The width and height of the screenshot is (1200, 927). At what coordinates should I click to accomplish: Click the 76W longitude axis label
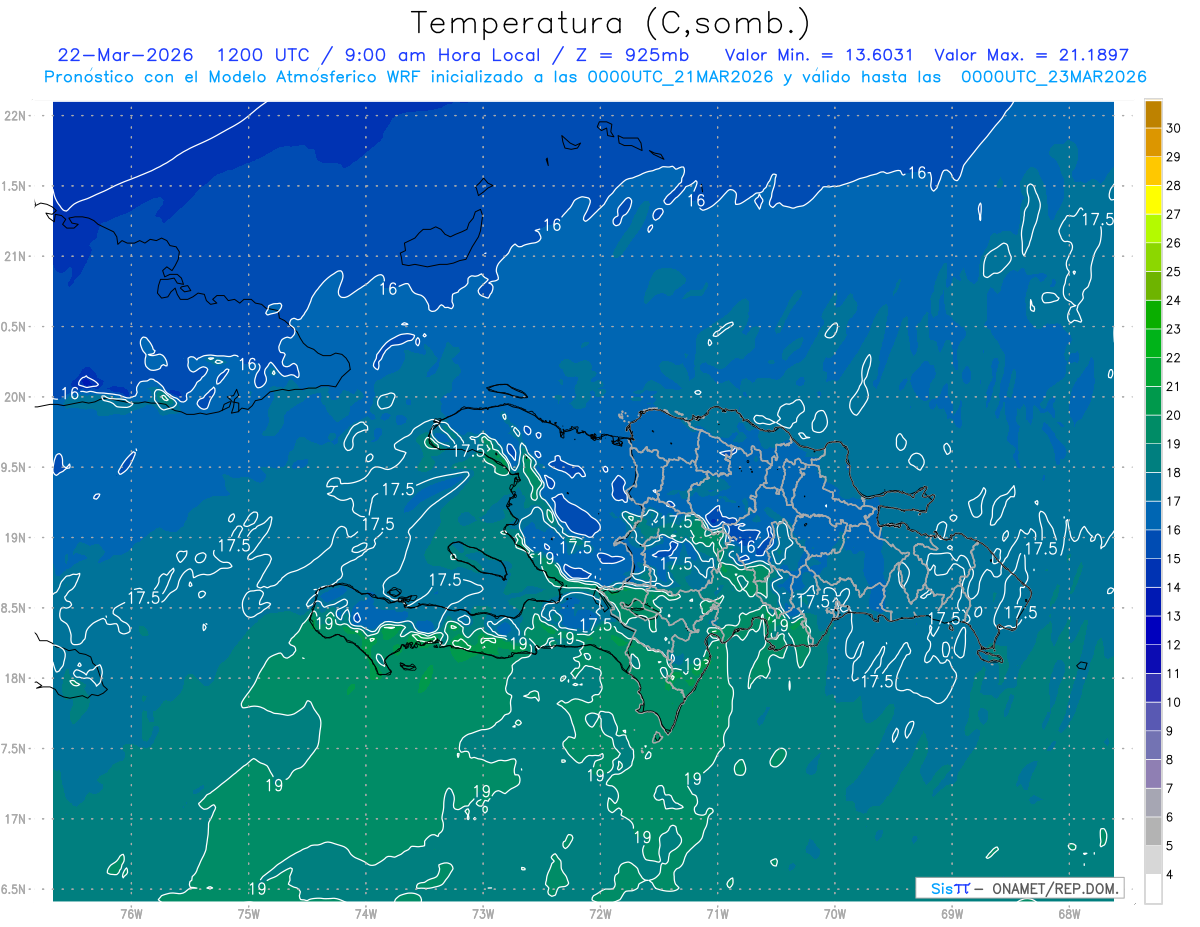coord(131,913)
